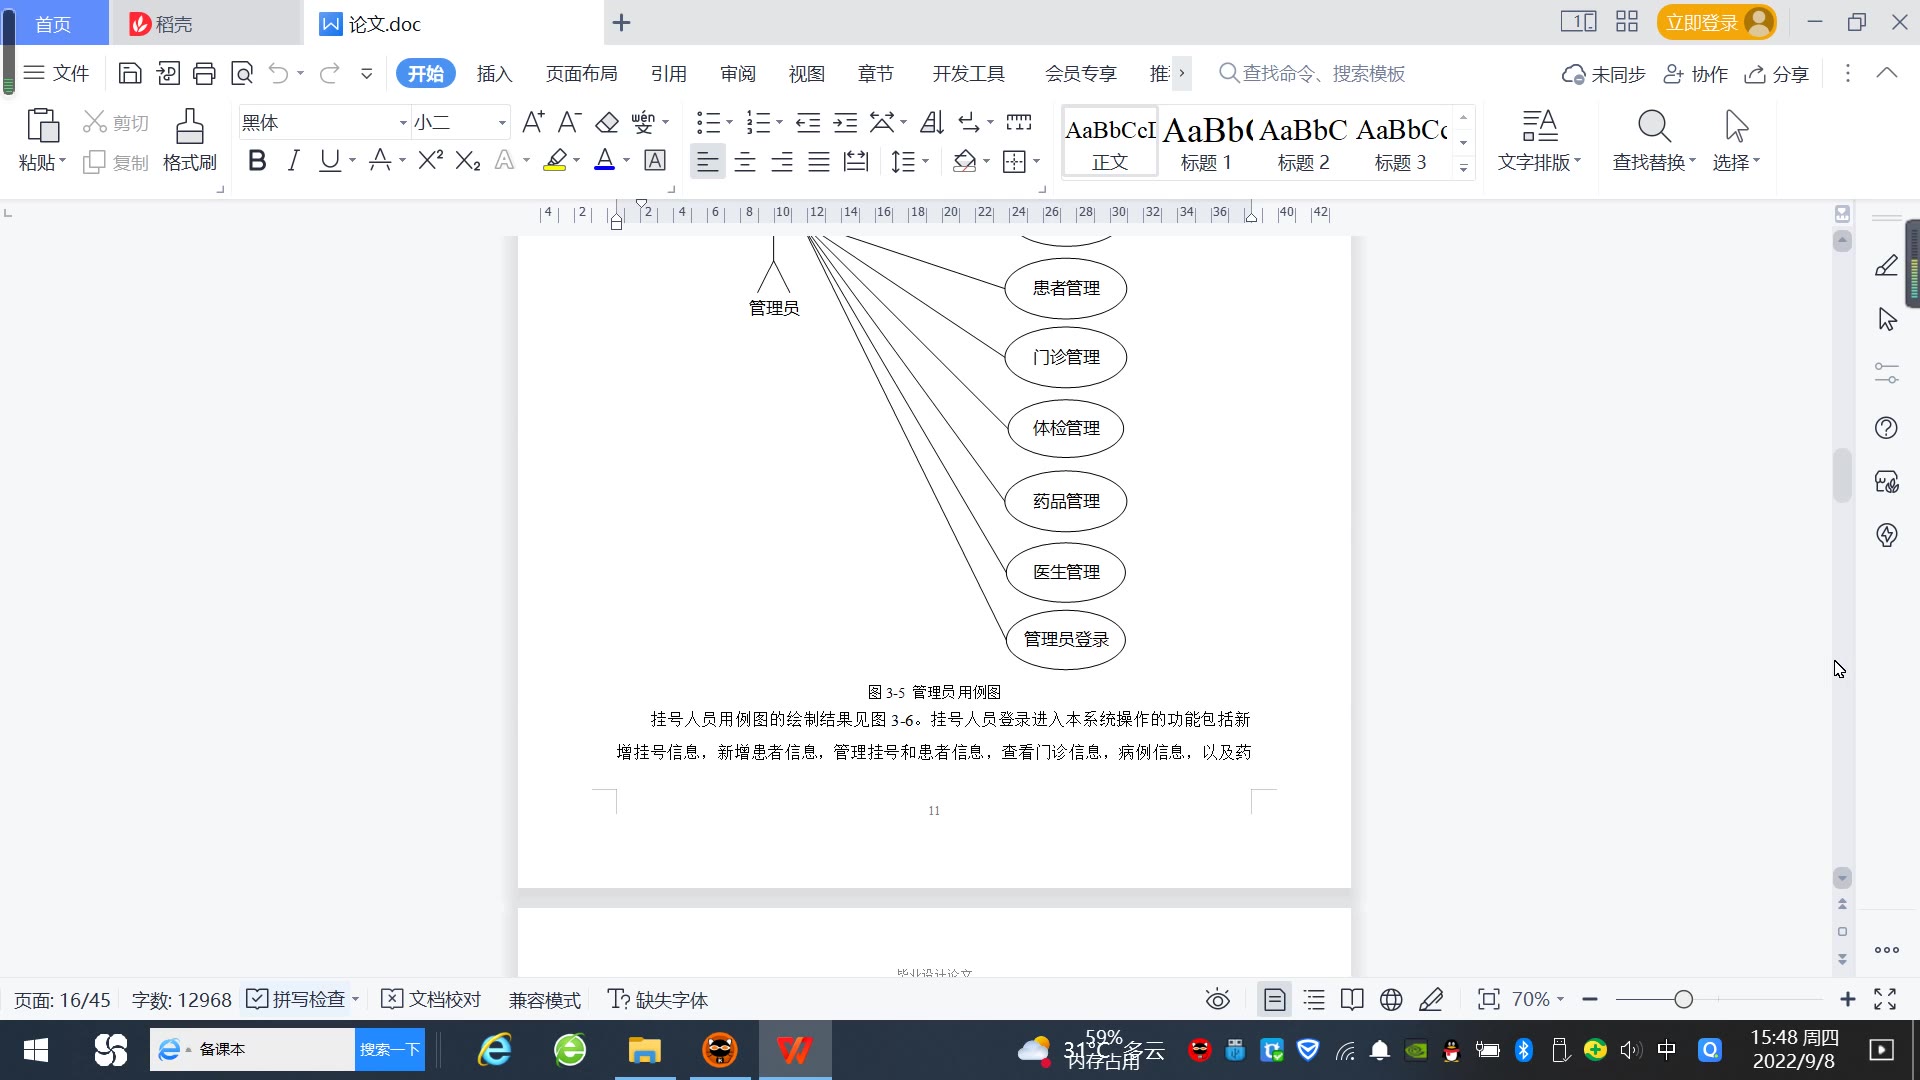Click 缺失字体 missing fonts button

(658, 999)
